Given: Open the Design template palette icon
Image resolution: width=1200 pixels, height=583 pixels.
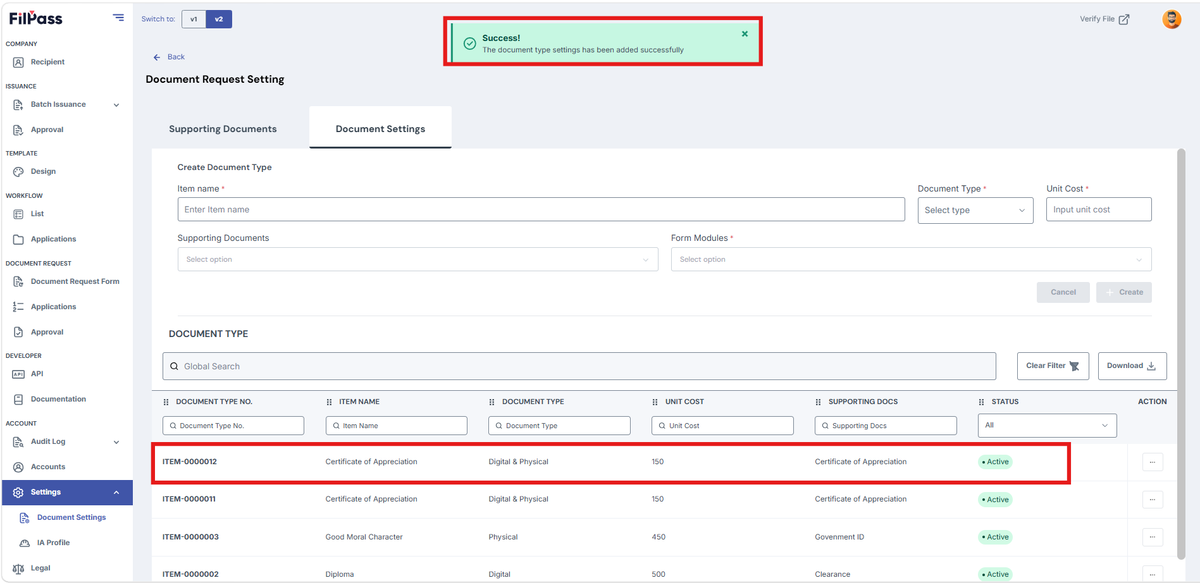Looking at the screenshot, I should tap(19, 171).
